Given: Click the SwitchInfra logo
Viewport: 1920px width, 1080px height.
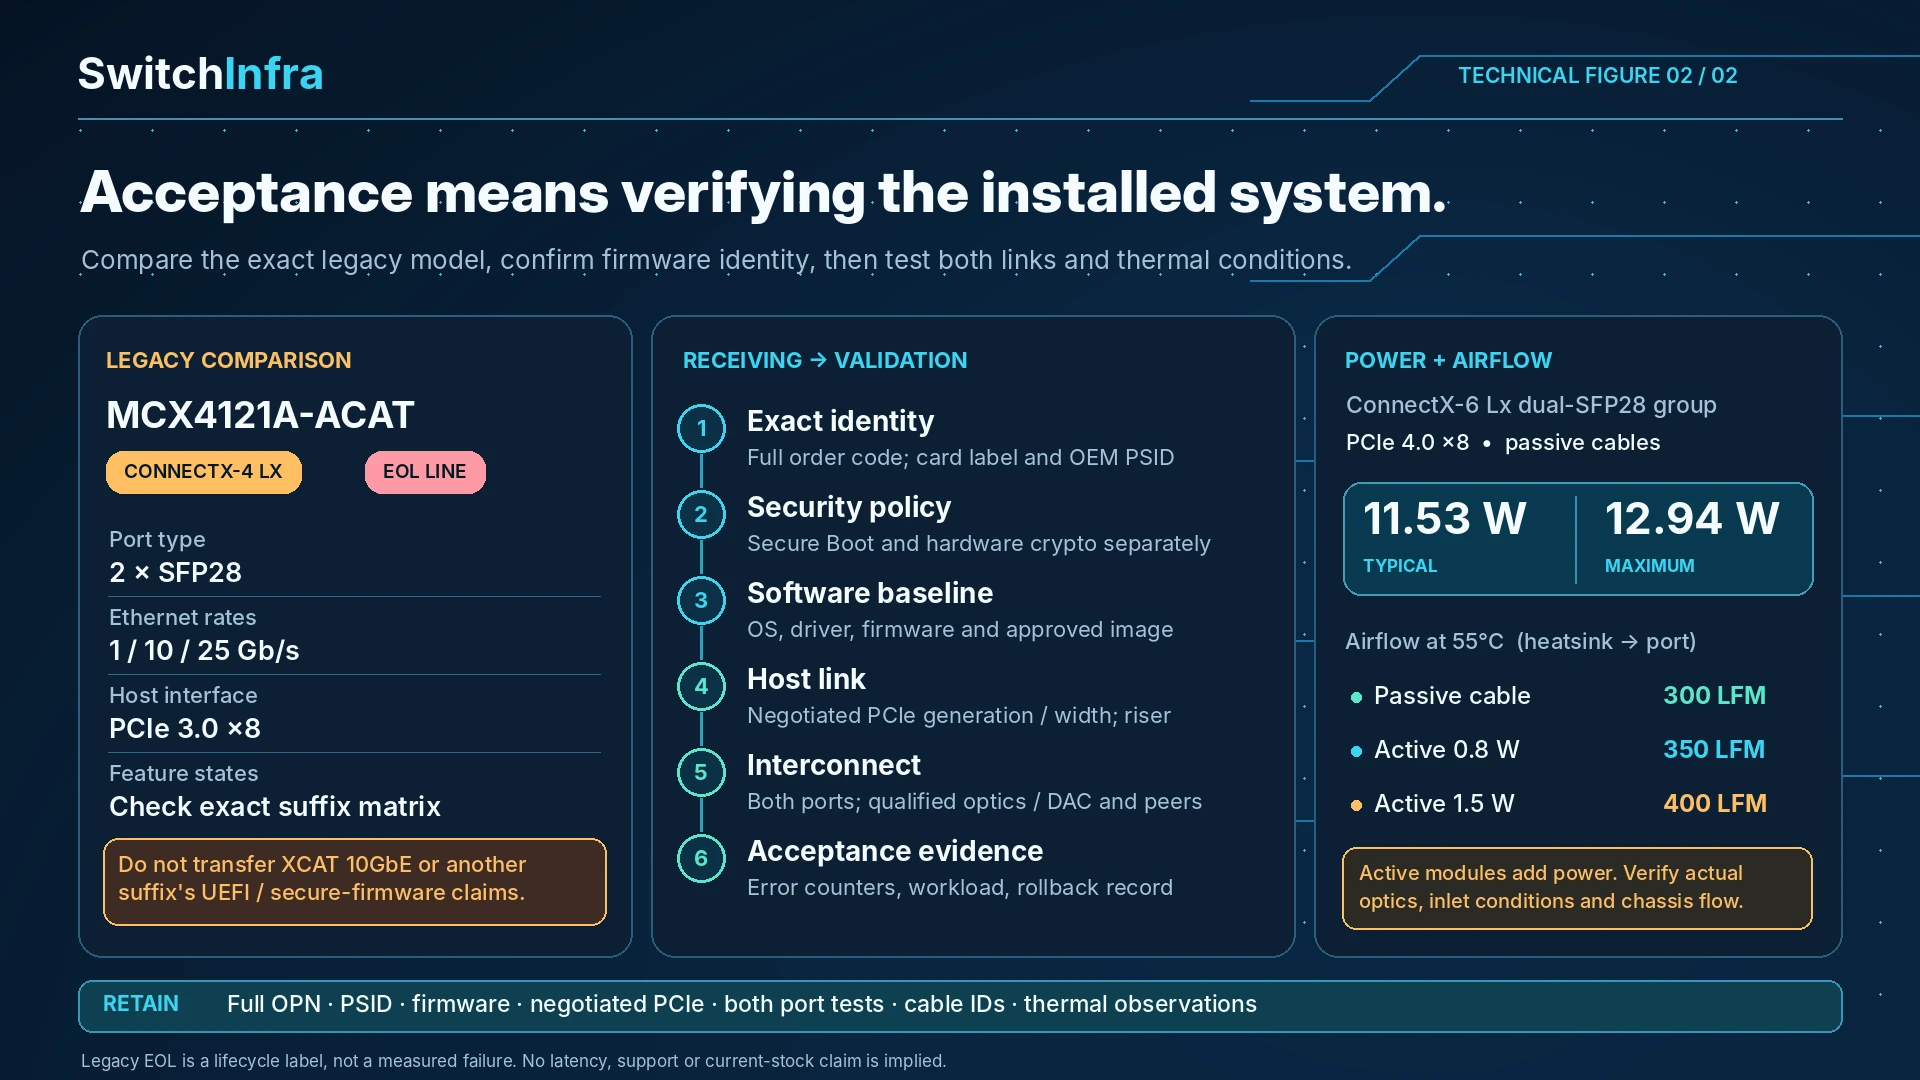Looking at the screenshot, I should pos(201,74).
